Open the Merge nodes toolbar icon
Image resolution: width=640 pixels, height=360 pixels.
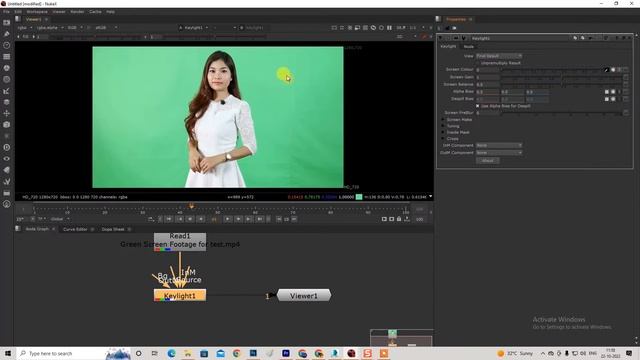pos(7,102)
